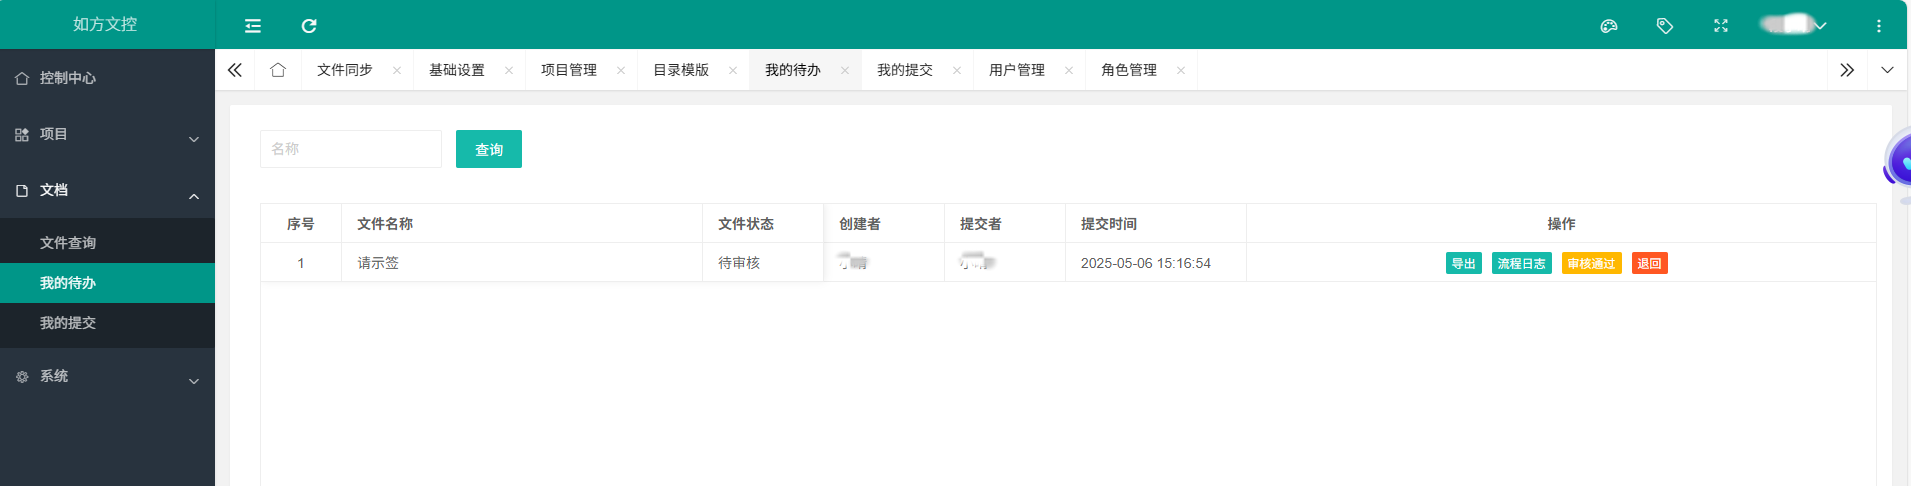Open the tab operations dropdown arrow

(1887, 70)
